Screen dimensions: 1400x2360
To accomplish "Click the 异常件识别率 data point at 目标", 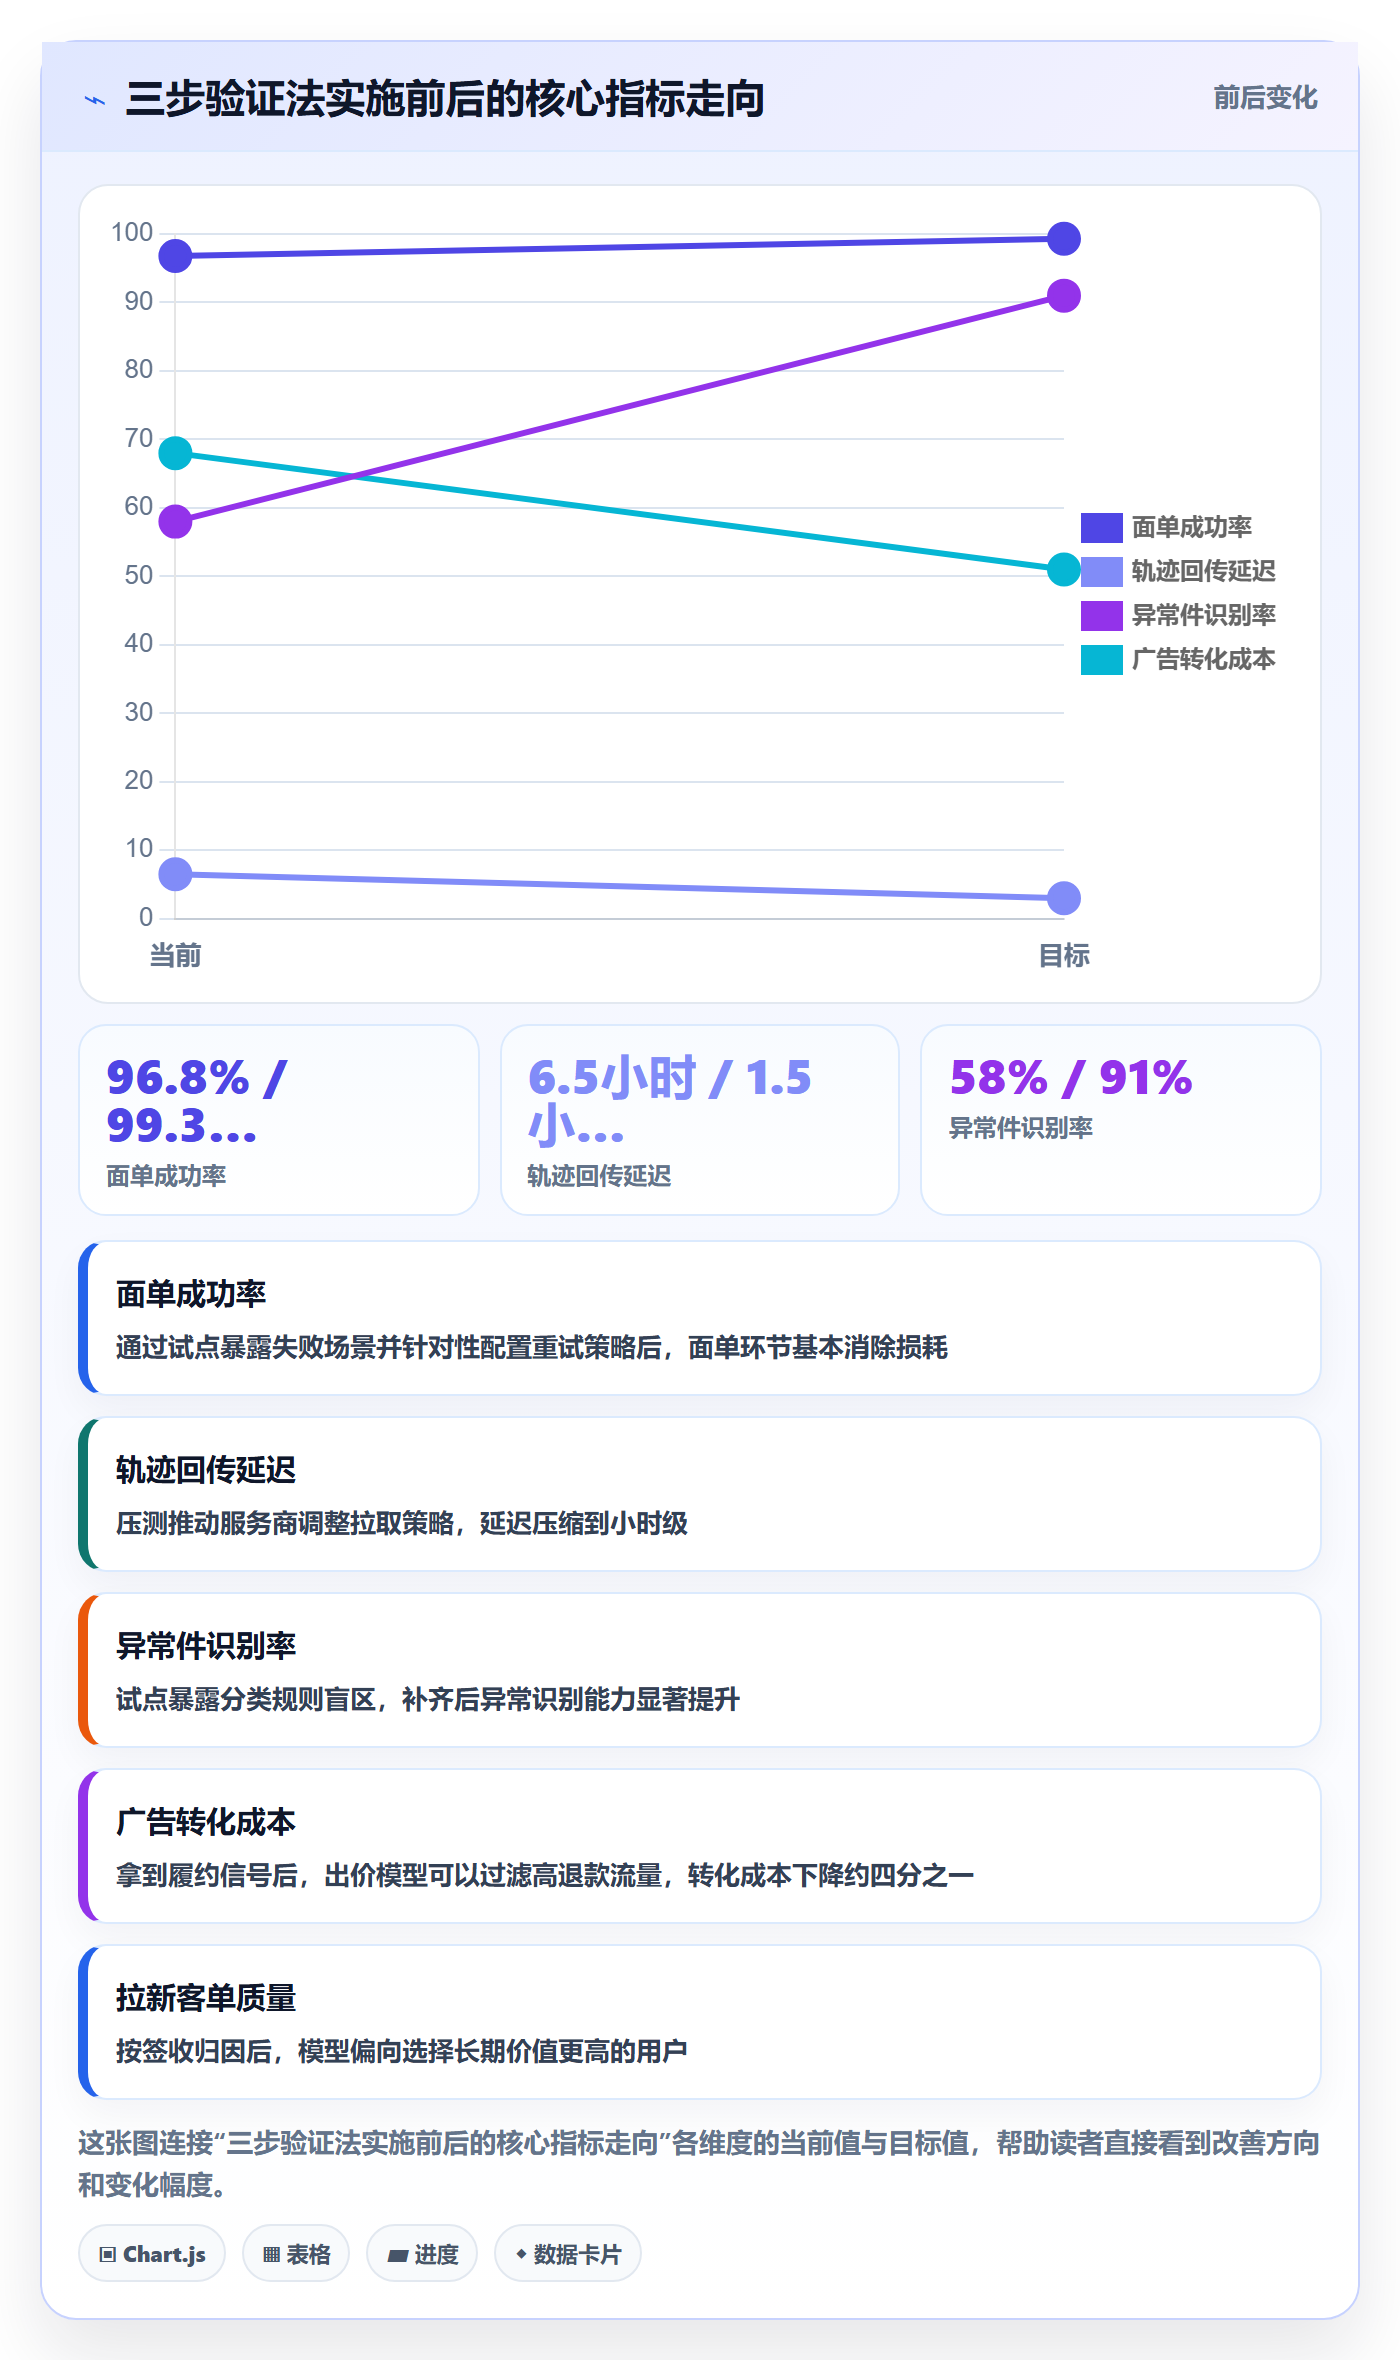I will [1064, 296].
